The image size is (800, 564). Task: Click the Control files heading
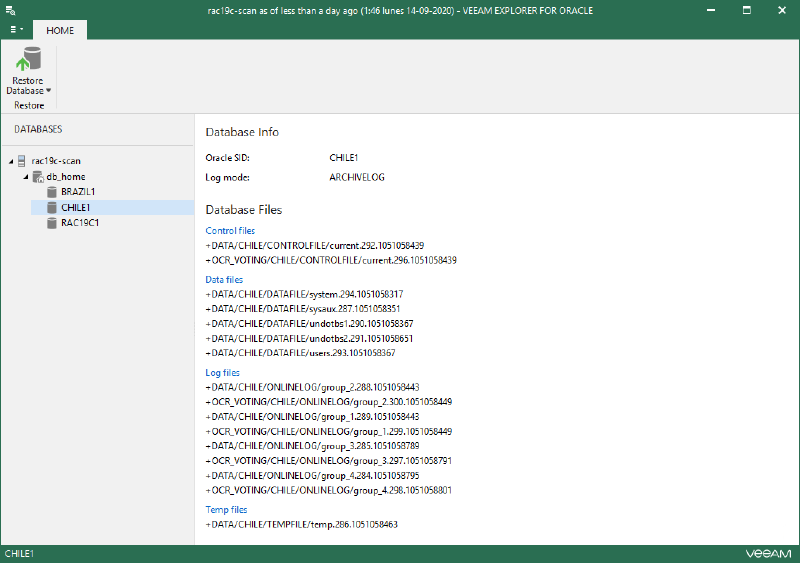click(x=230, y=231)
